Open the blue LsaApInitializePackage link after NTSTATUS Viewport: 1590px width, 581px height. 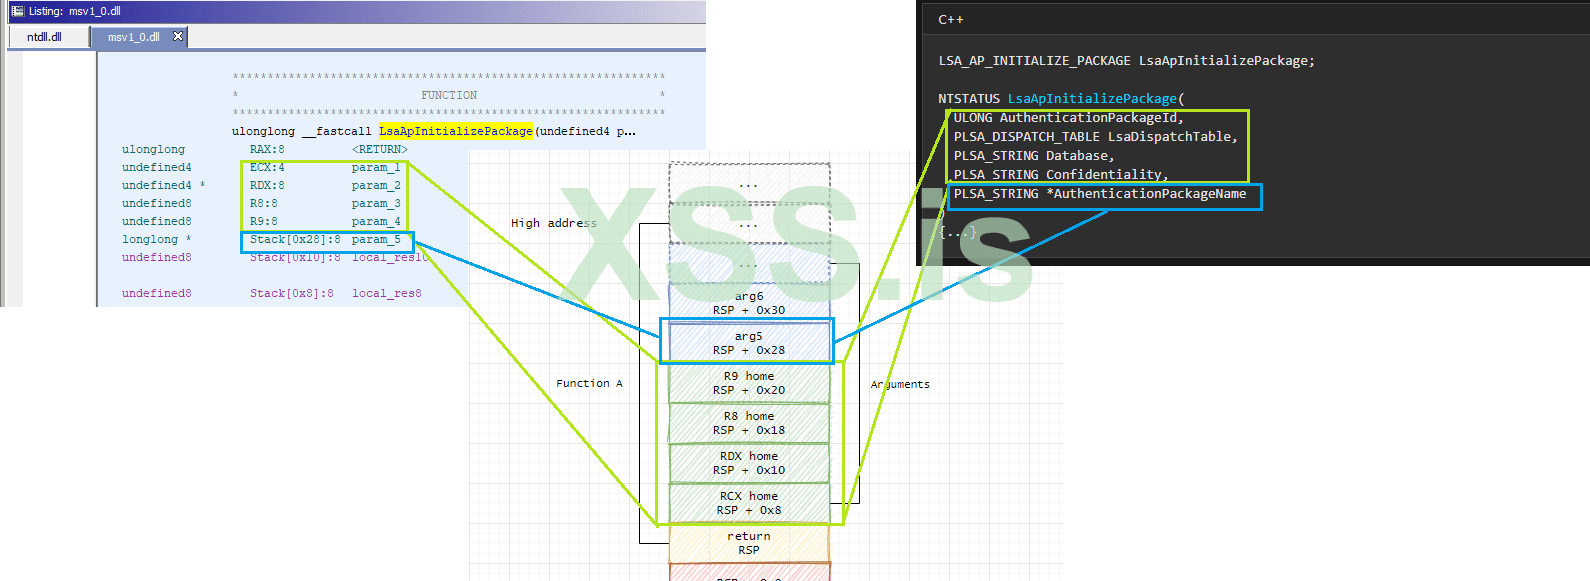[x=1092, y=98]
